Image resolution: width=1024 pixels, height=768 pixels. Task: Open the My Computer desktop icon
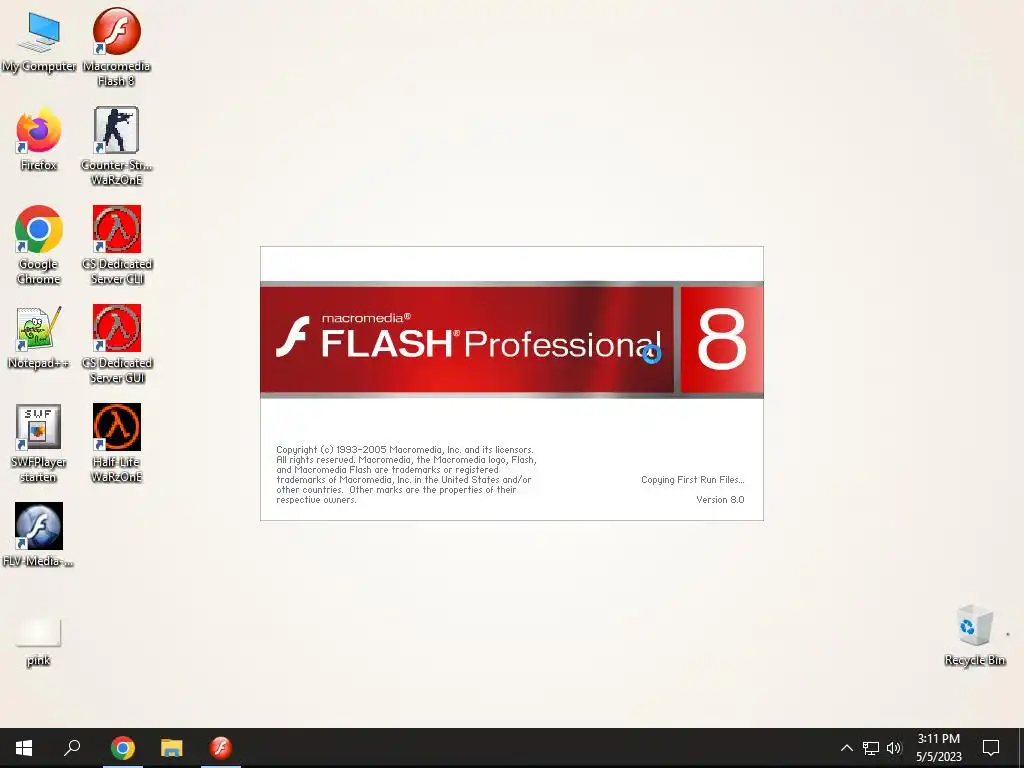(39, 40)
